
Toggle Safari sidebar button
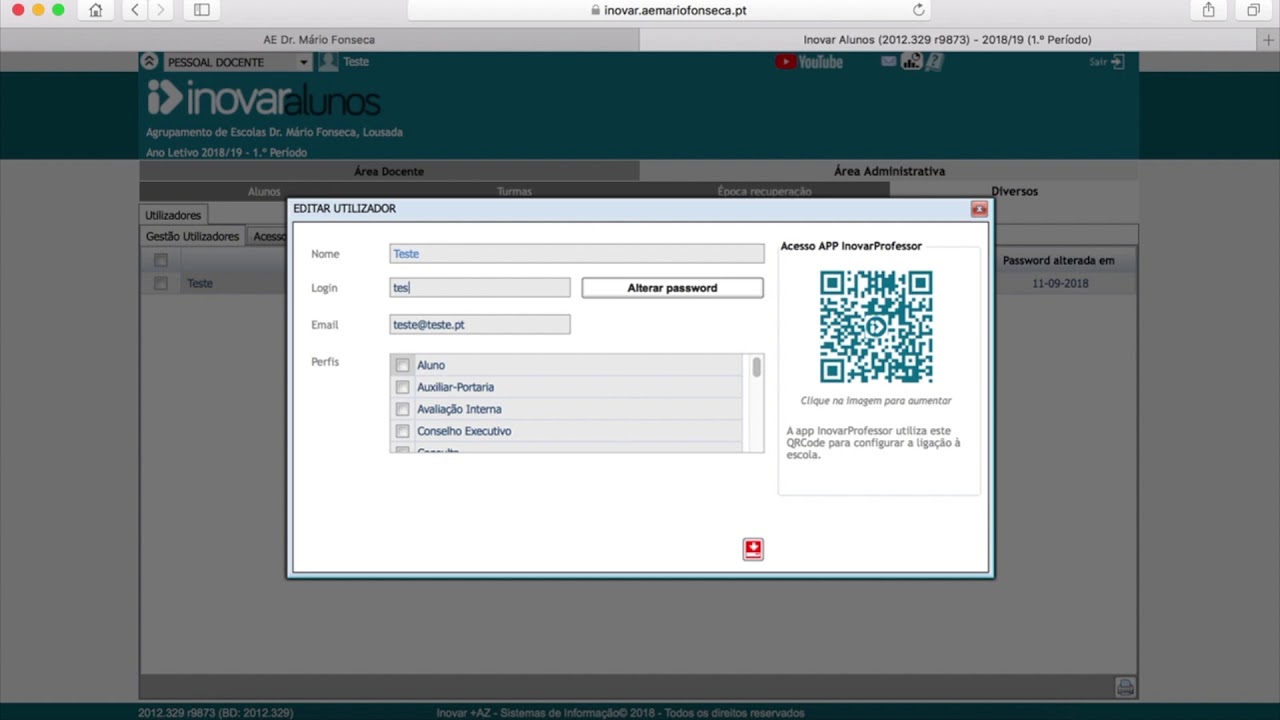point(202,10)
